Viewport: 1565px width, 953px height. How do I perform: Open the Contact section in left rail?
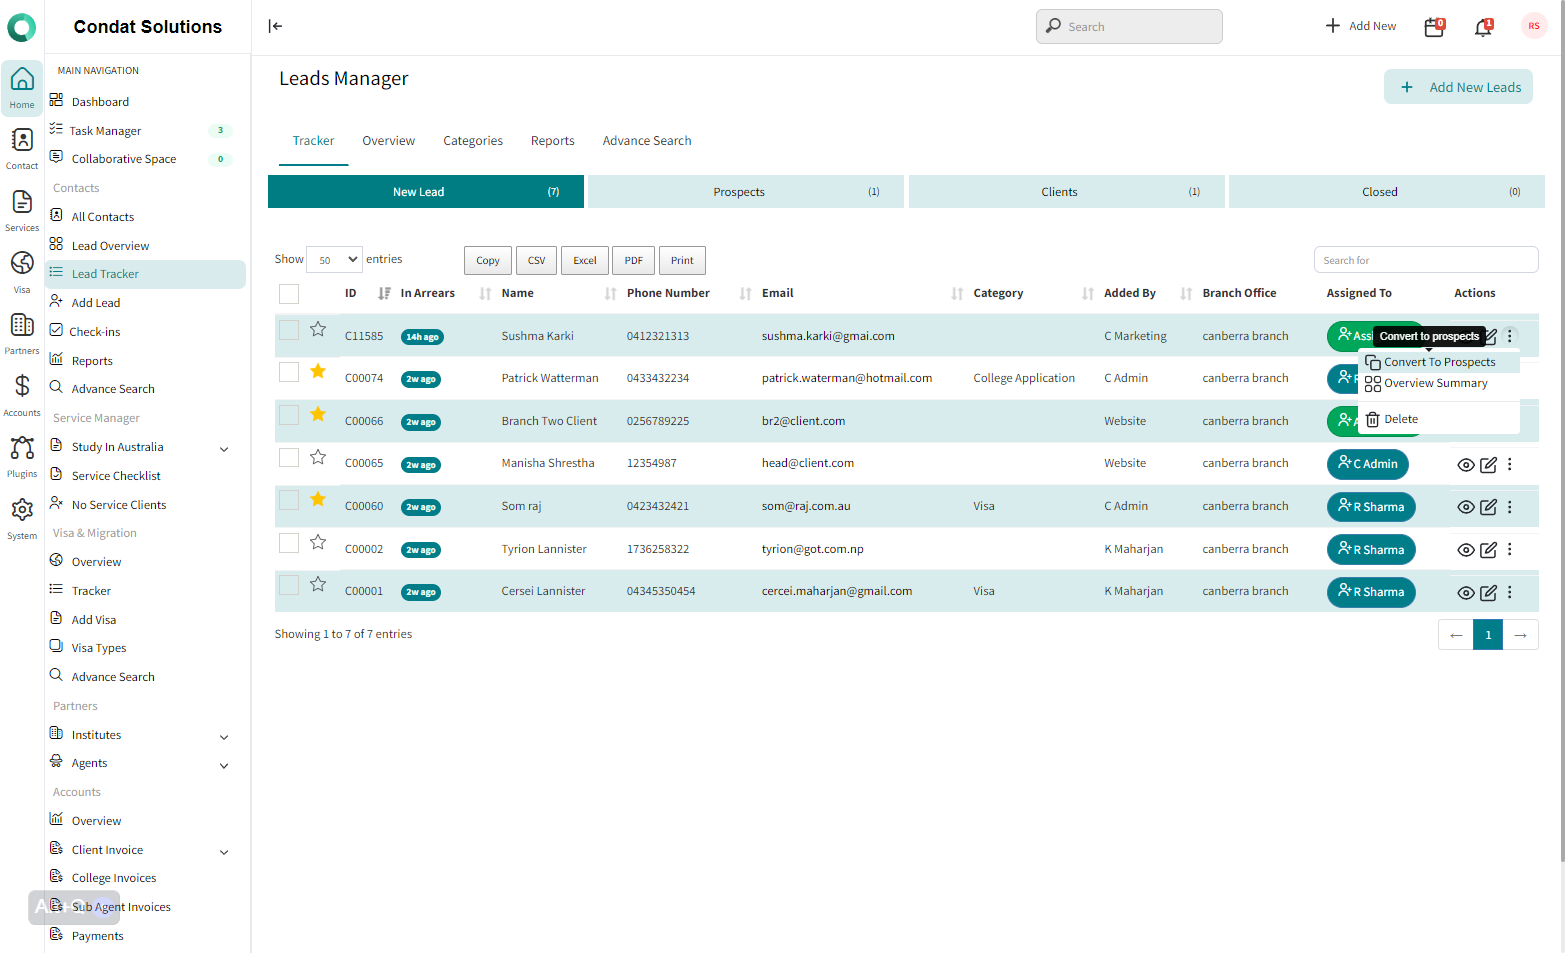[x=22, y=149]
